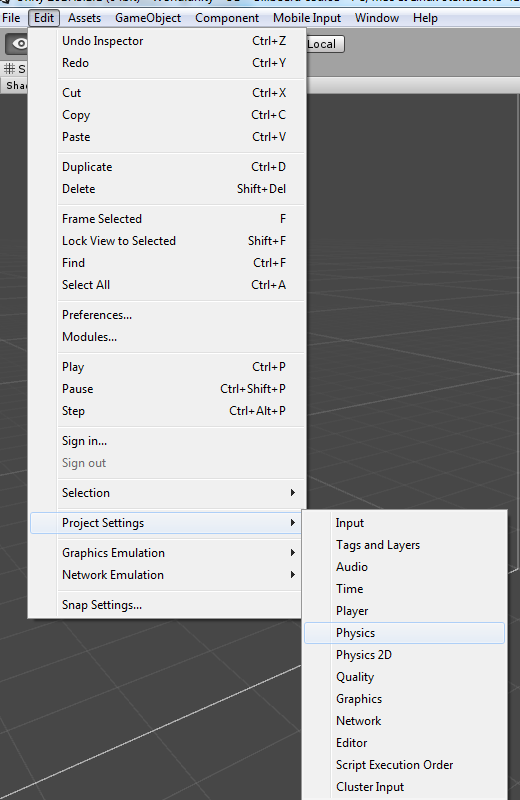Open the File menu

(11, 18)
